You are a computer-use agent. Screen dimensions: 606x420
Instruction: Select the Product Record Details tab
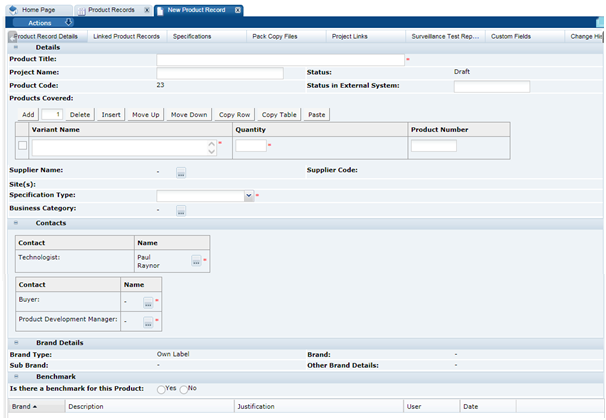click(x=46, y=36)
